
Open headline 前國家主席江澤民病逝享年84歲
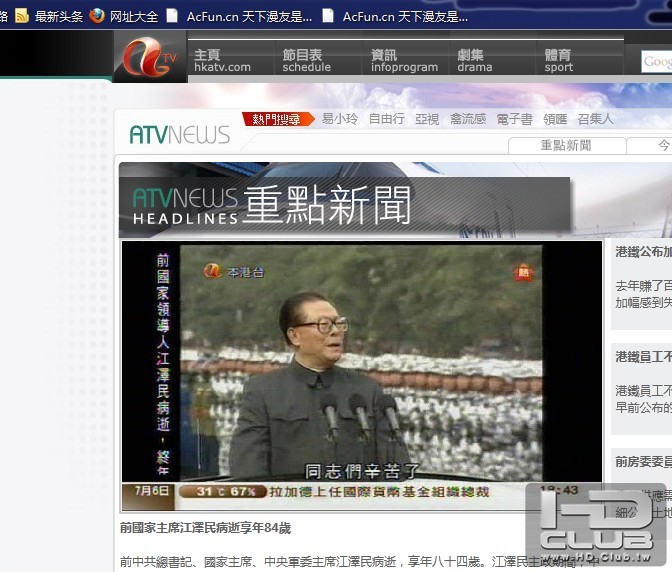[205, 528]
